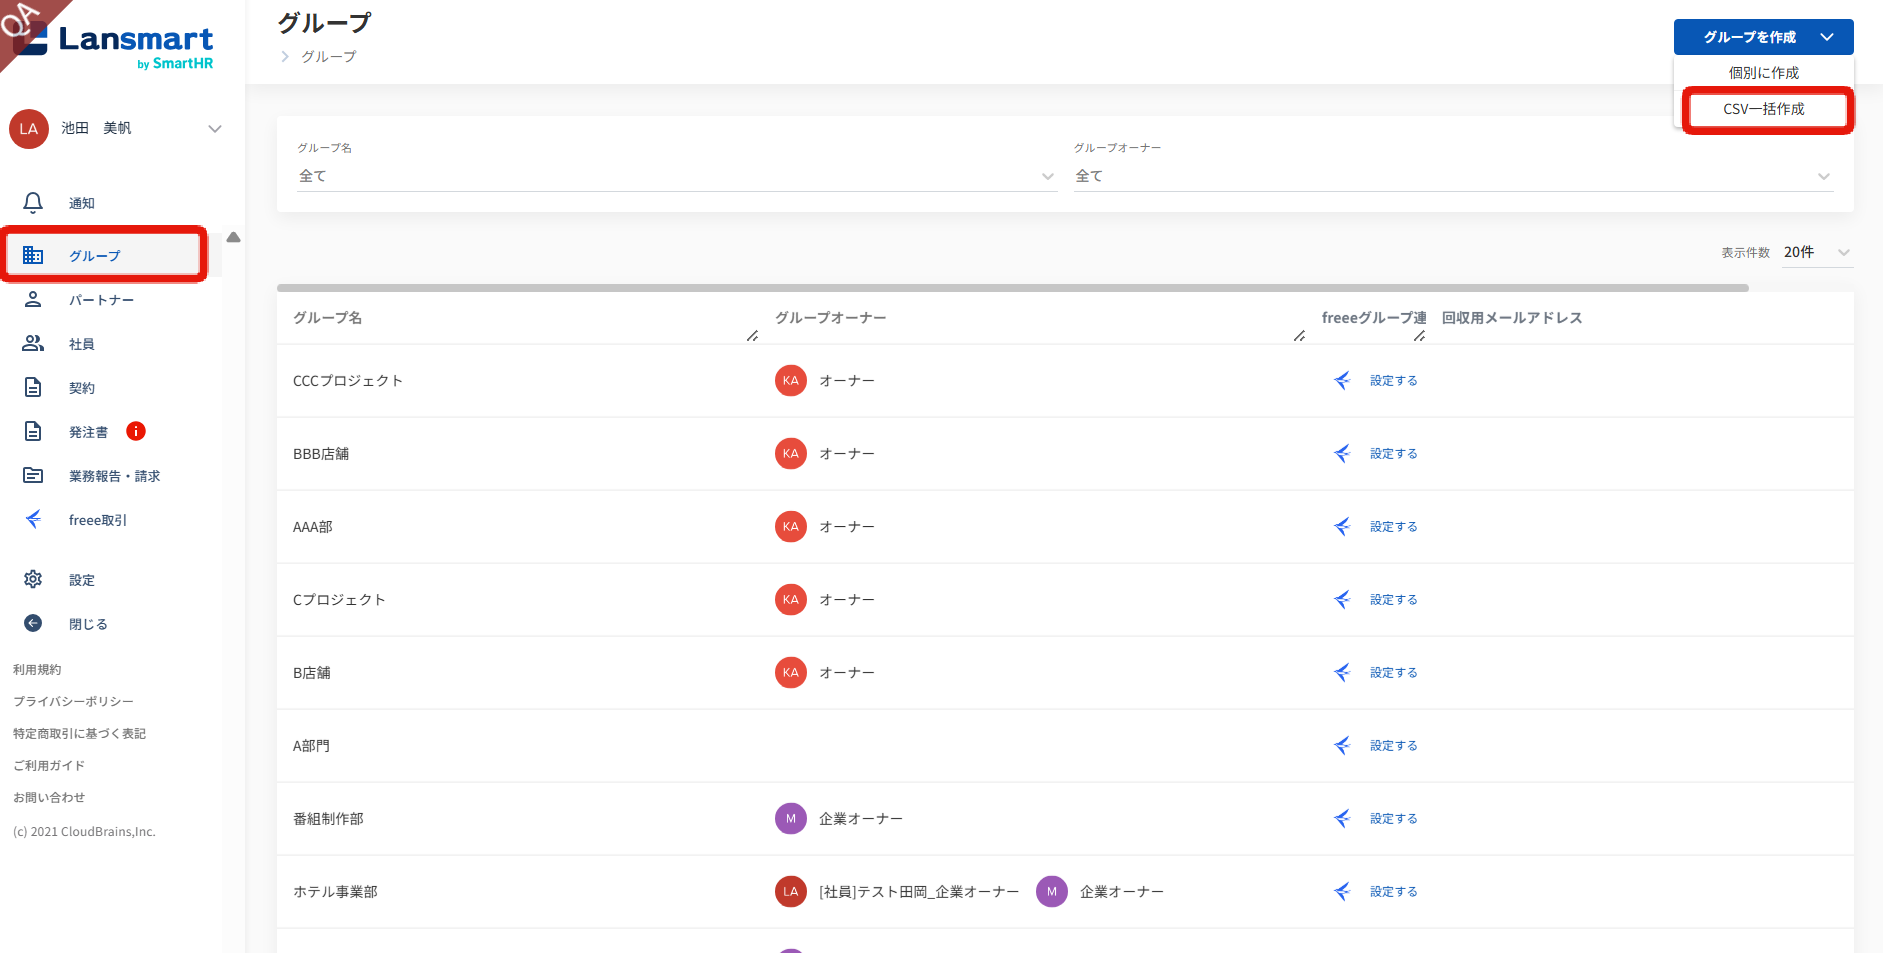Expand the 池田 美帆 user menu
This screenshot has width=1883, height=953.
[214, 128]
